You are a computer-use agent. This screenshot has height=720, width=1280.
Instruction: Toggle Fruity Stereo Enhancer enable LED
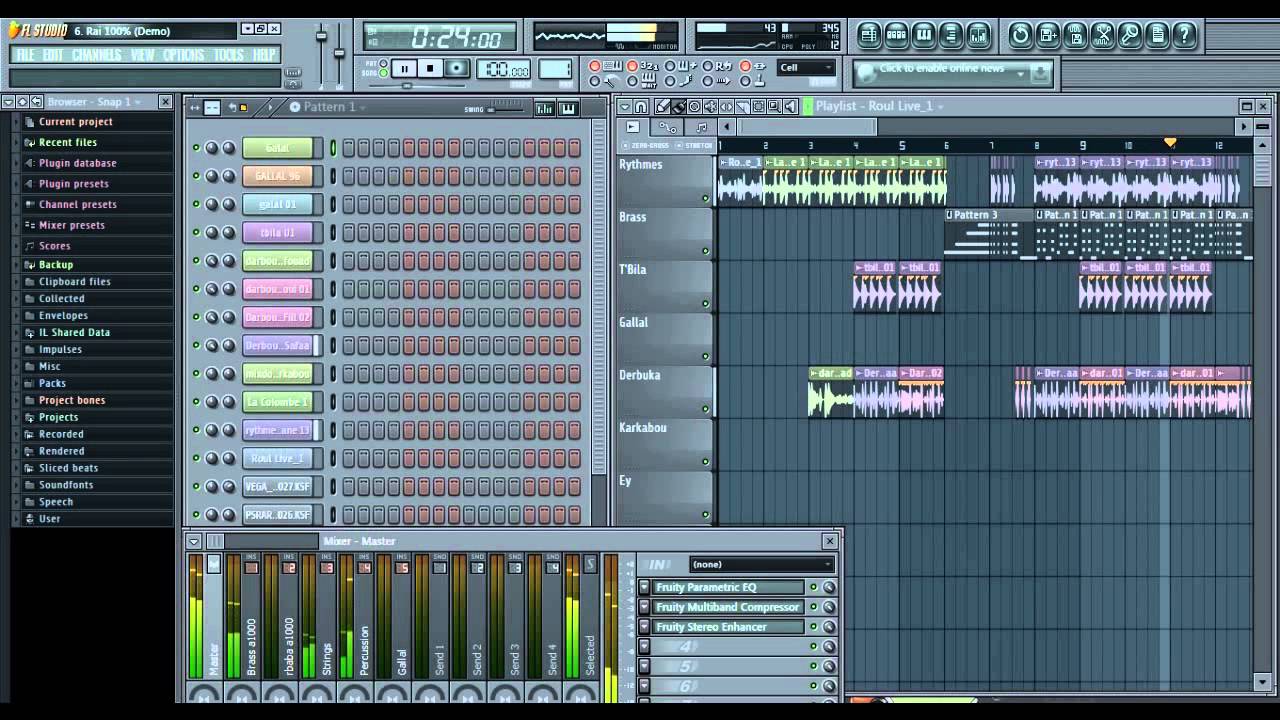click(813, 627)
